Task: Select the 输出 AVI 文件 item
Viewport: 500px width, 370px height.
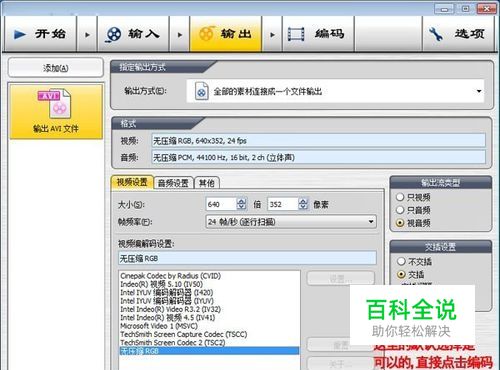Action: tap(56, 111)
